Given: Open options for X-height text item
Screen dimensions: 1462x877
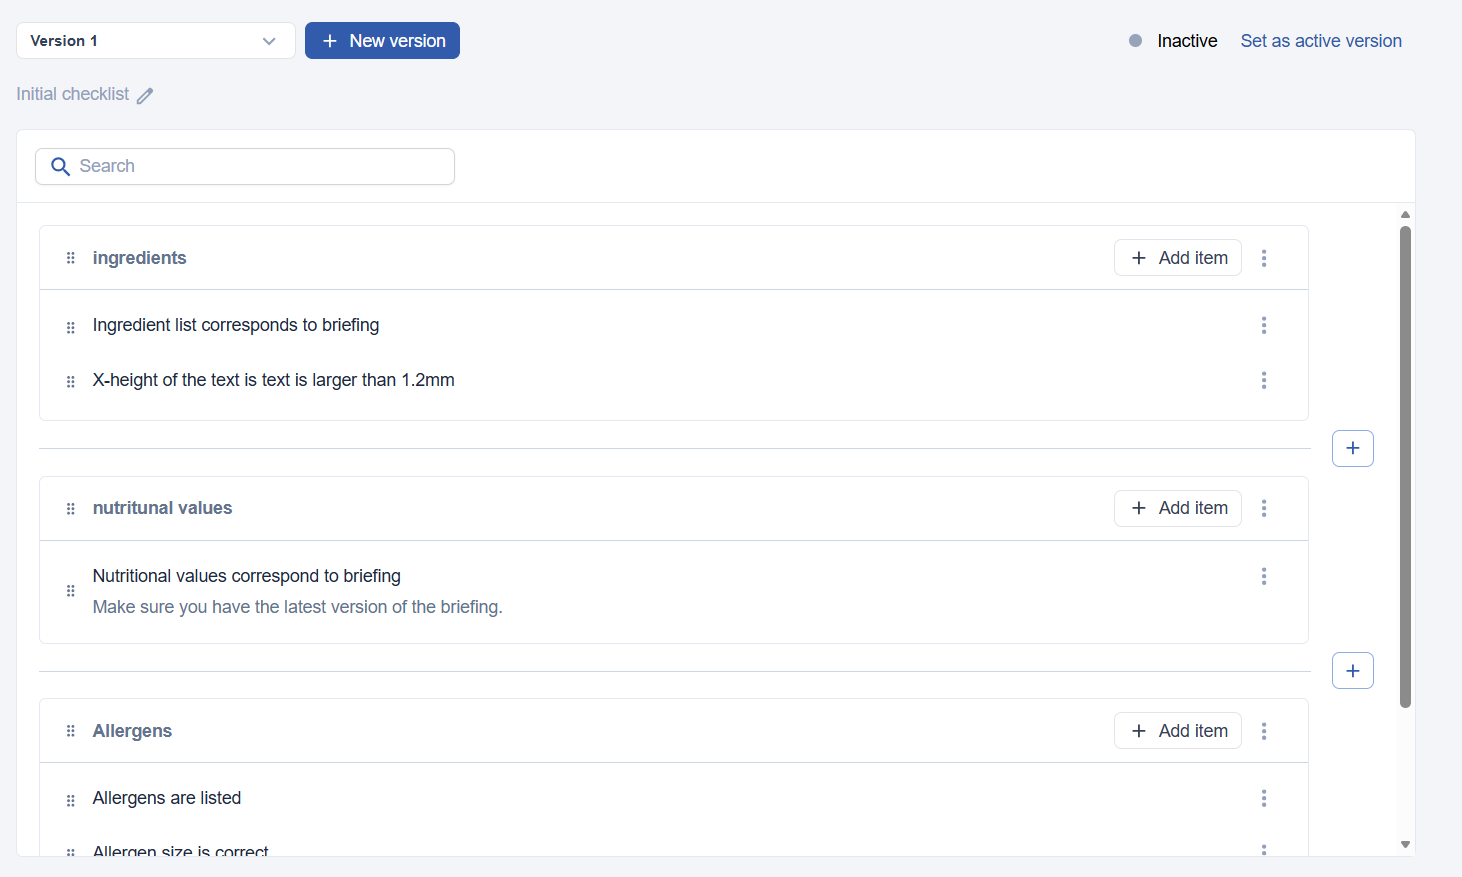Looking at the screenshot, I should click(1264, 380).
